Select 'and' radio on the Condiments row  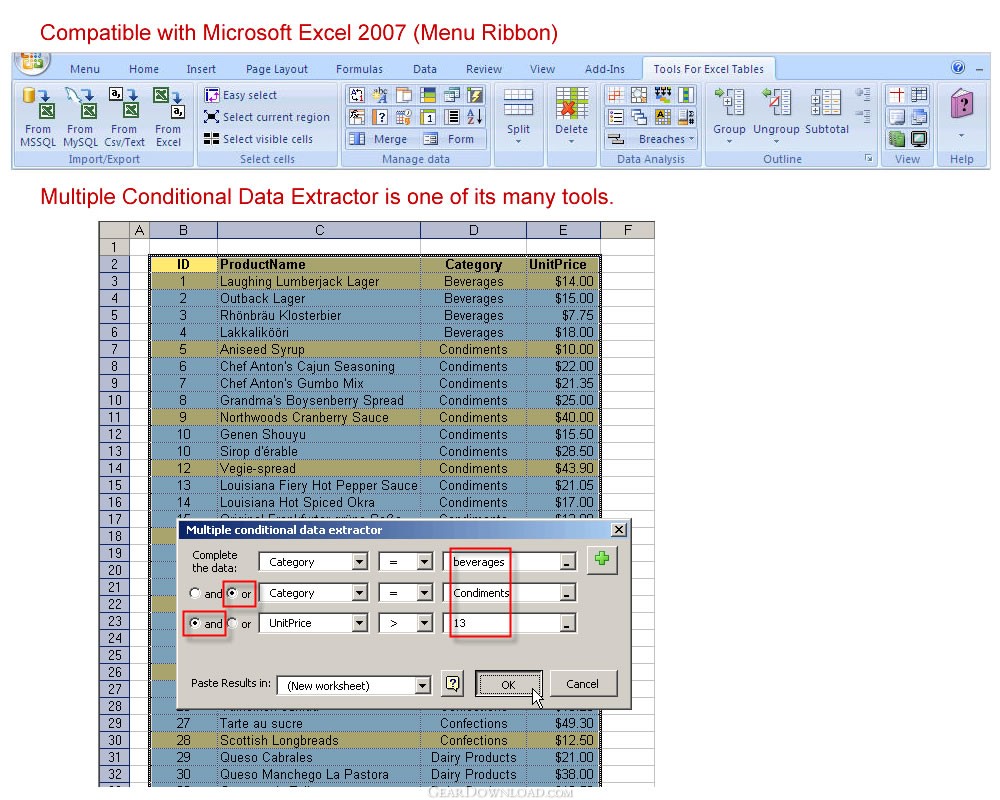tap(195, 593)
